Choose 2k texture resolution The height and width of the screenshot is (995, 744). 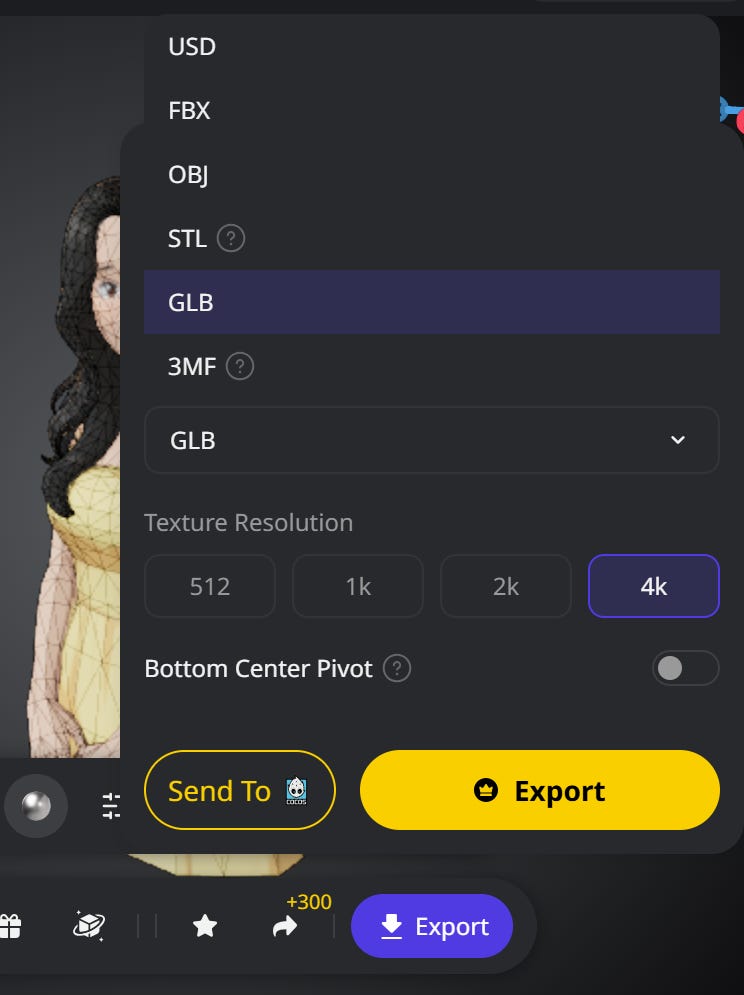tap(506, 586)
